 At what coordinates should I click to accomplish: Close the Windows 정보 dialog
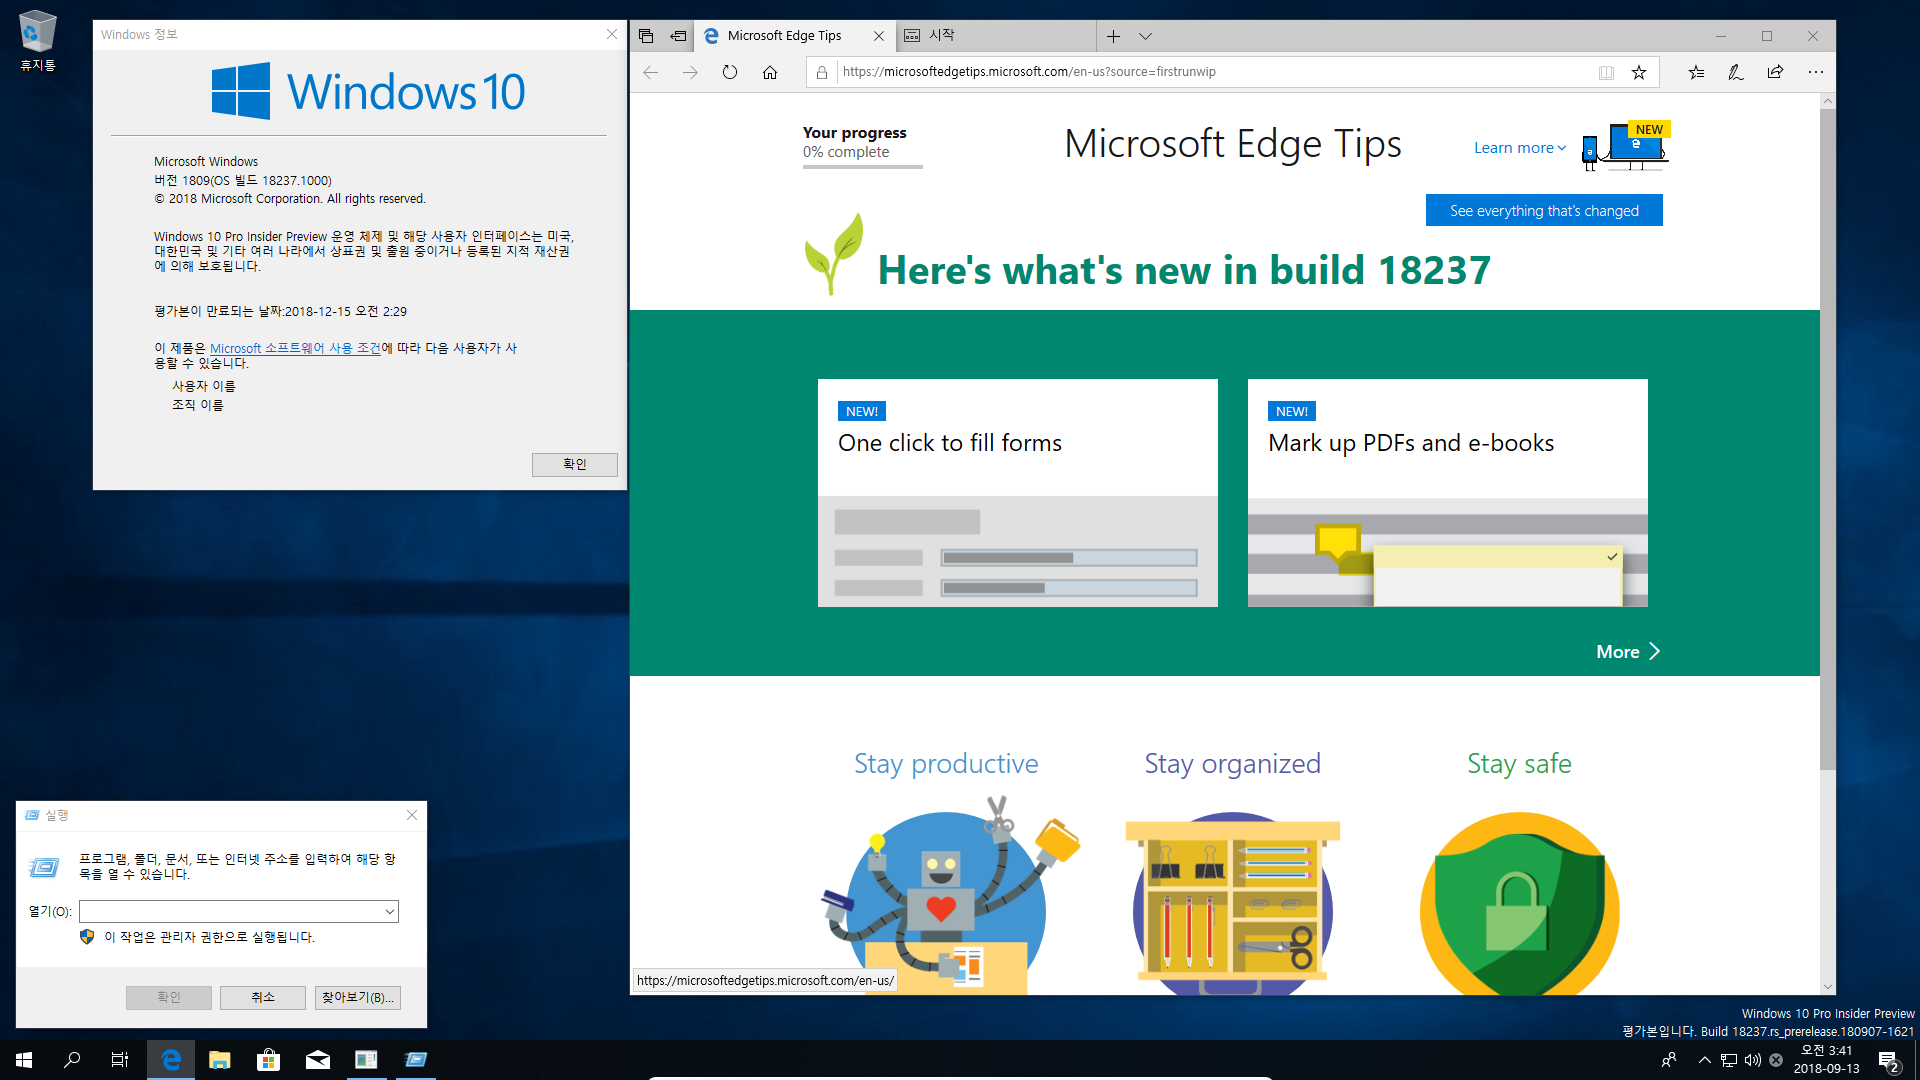coord(611,34)
